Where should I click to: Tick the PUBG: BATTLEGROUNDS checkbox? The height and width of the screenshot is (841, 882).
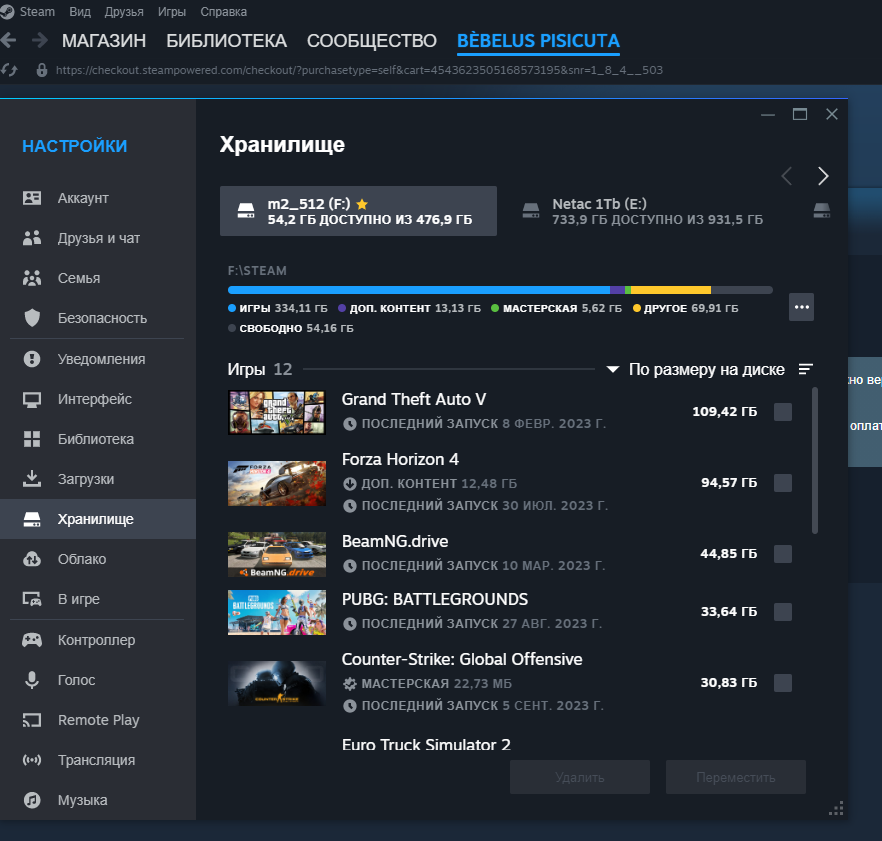tap(782, 611)
